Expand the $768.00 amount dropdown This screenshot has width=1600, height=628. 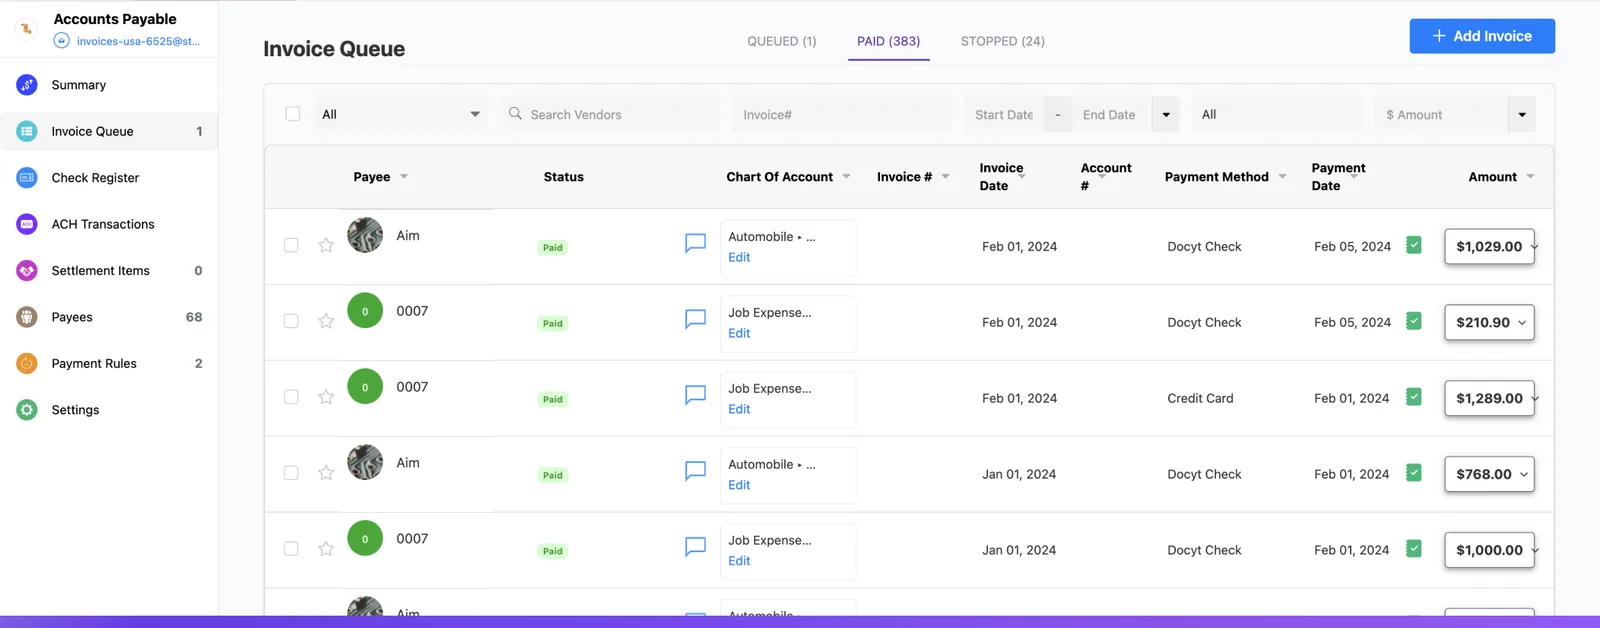click(x=1524, y=474)
